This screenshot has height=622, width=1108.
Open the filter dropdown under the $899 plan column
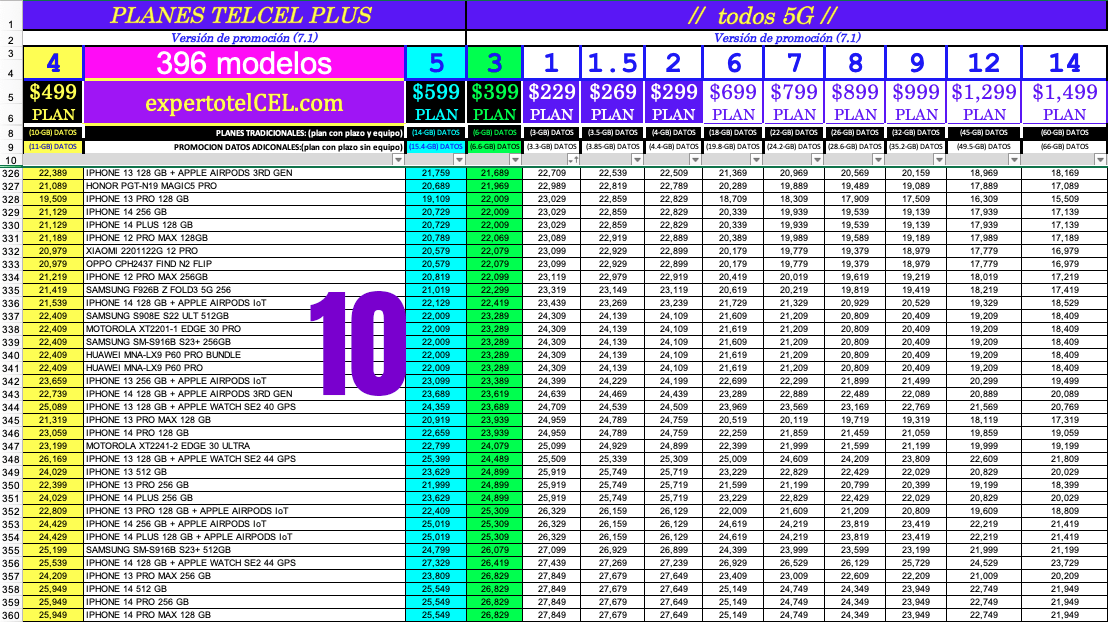878,160
